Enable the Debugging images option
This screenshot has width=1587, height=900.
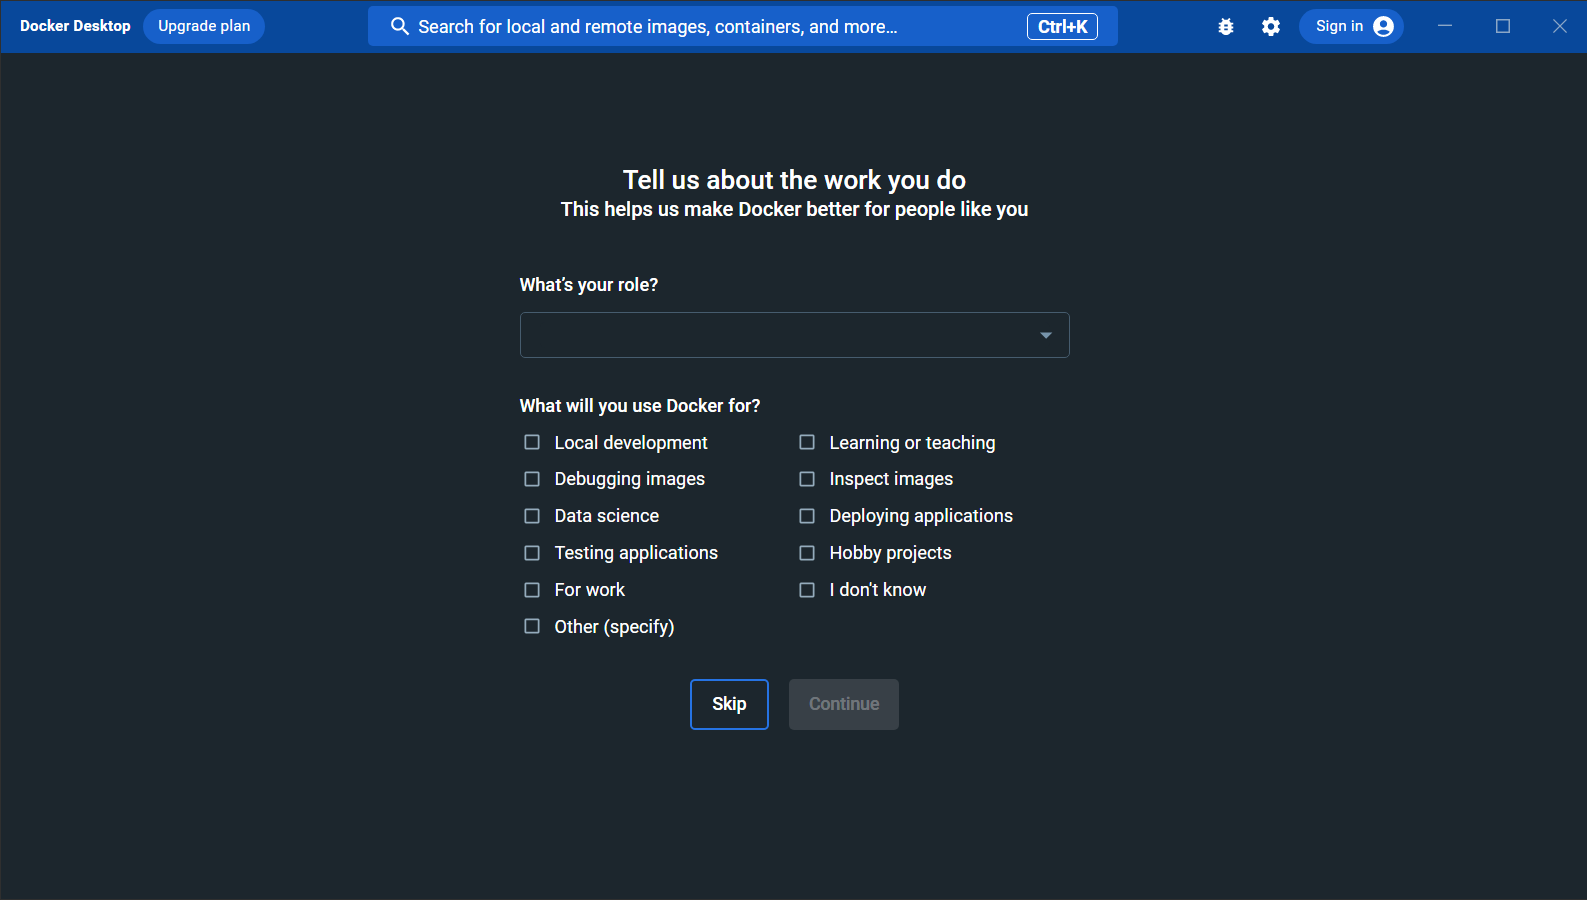point(531,478)
